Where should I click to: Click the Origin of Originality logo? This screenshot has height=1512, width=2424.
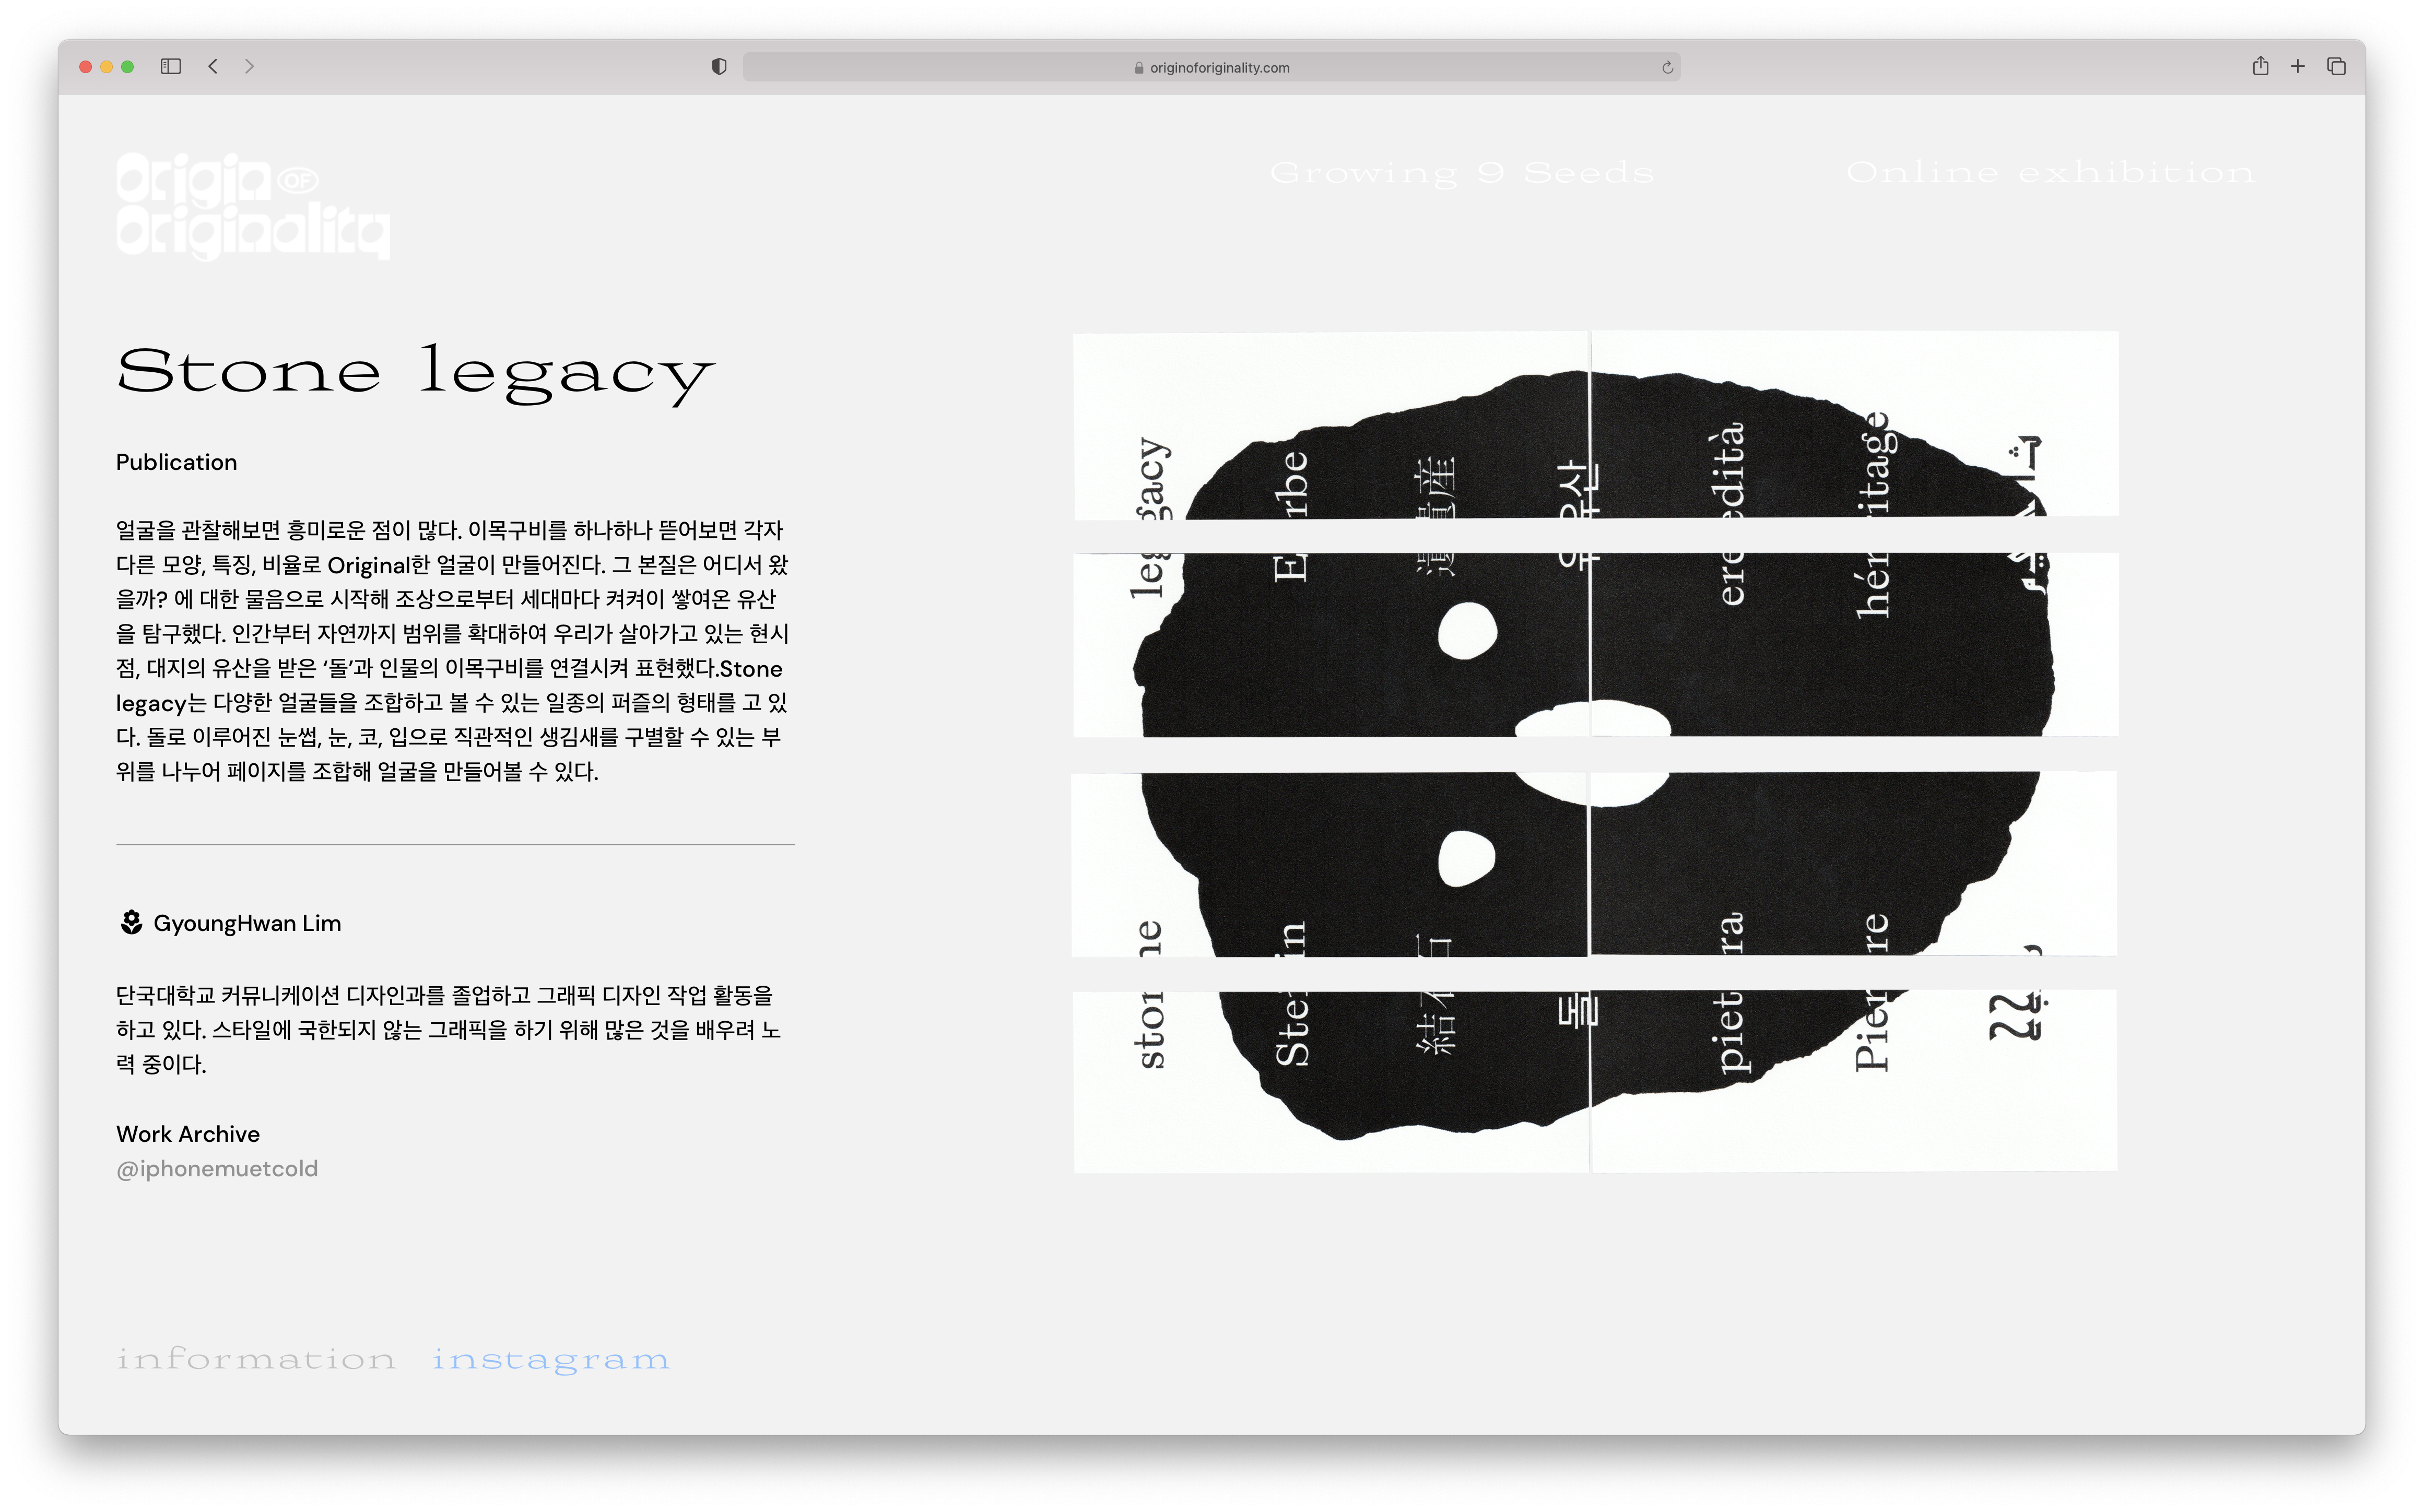tap(253, 206)
